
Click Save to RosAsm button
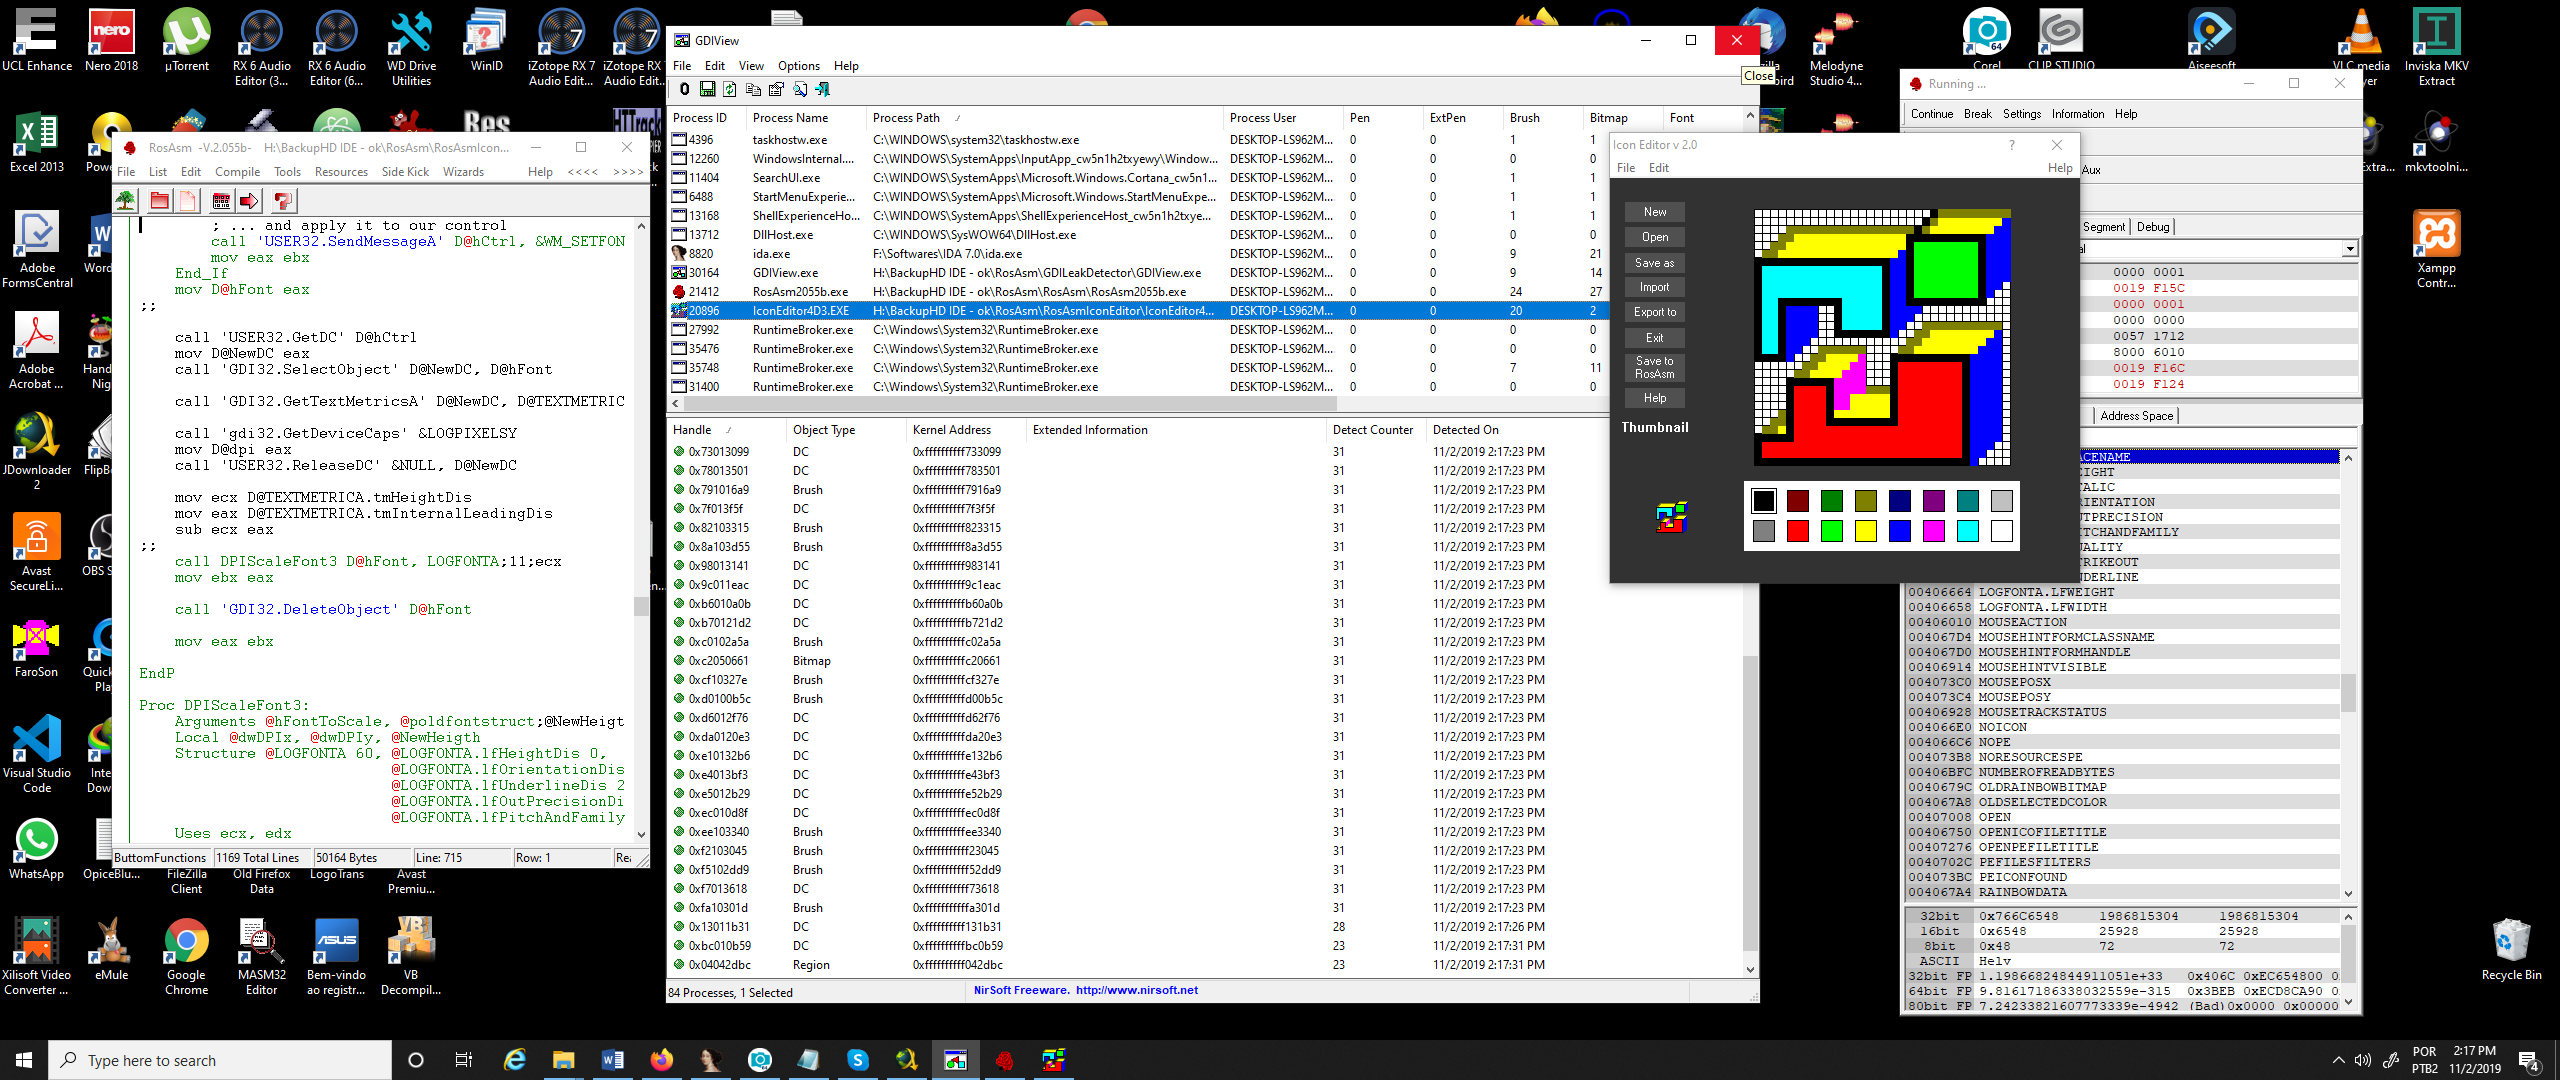(1655, 368)
